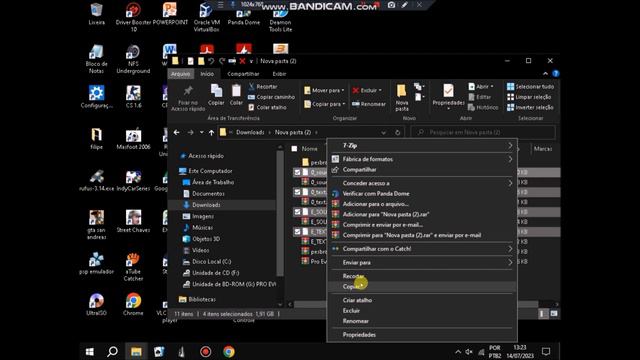Click Renomear in the Organizar group
The image size is (640, 360).
point(369,104)
